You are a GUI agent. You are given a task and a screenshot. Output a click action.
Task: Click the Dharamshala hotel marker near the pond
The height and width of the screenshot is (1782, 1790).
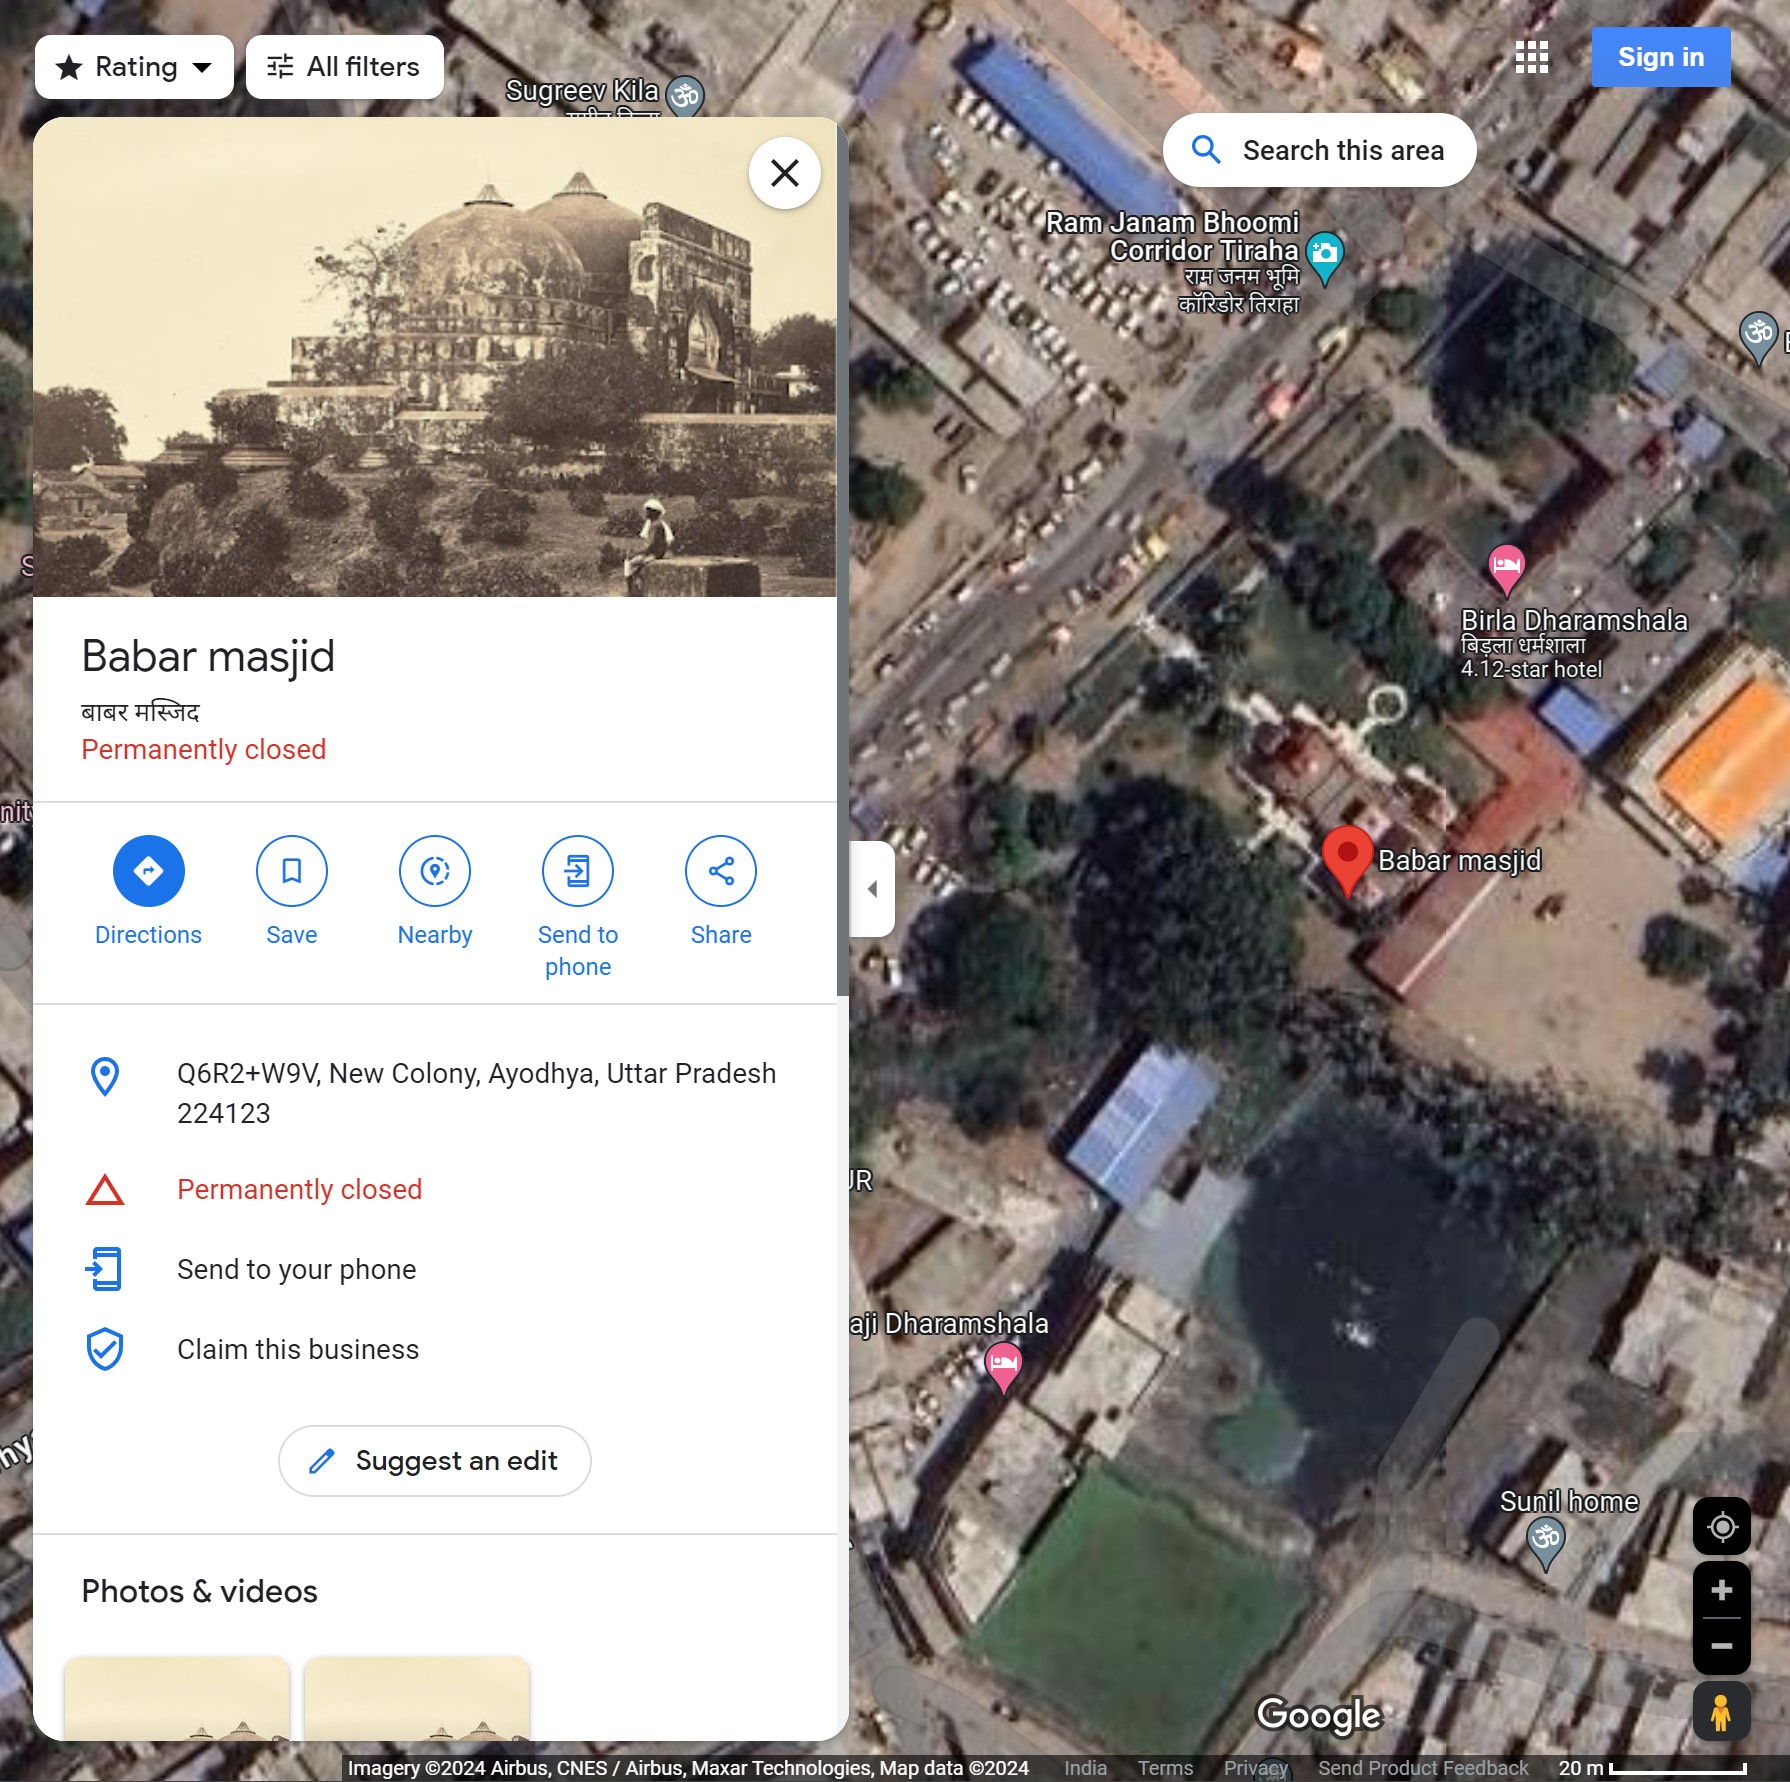coord(1003,1366)
